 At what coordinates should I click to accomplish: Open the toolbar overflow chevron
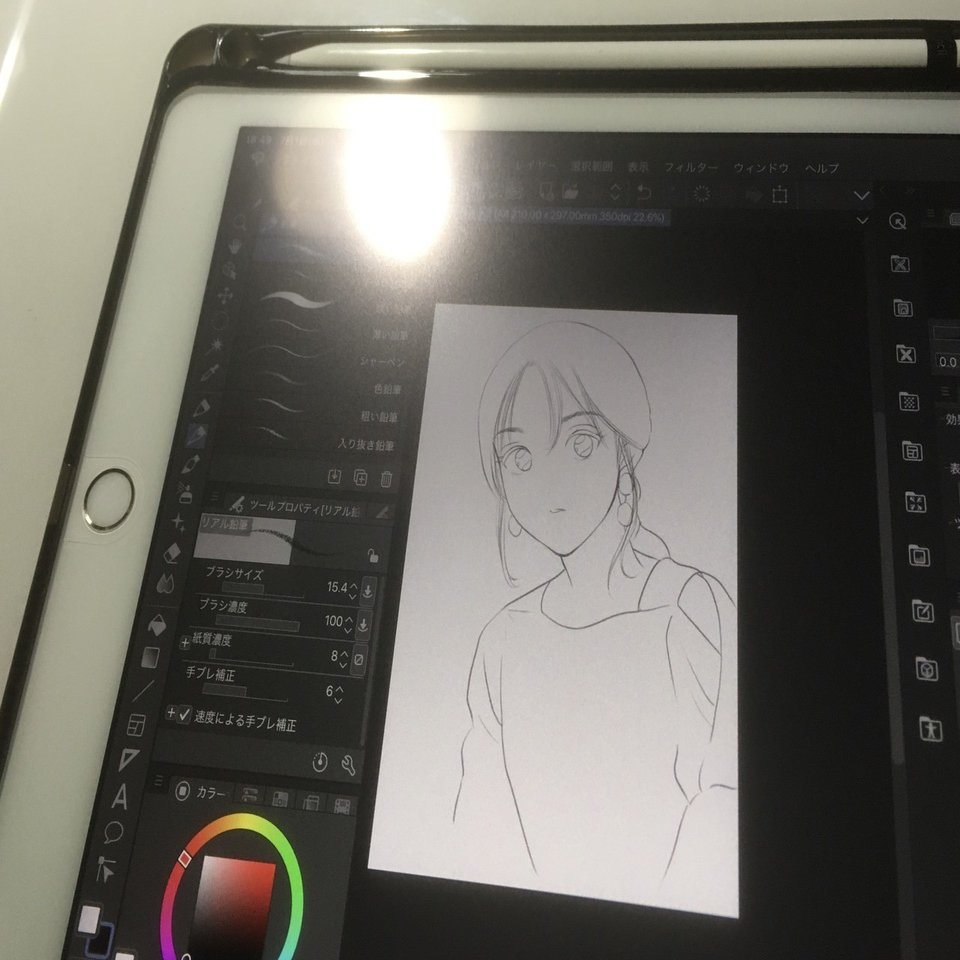(860, 195)
